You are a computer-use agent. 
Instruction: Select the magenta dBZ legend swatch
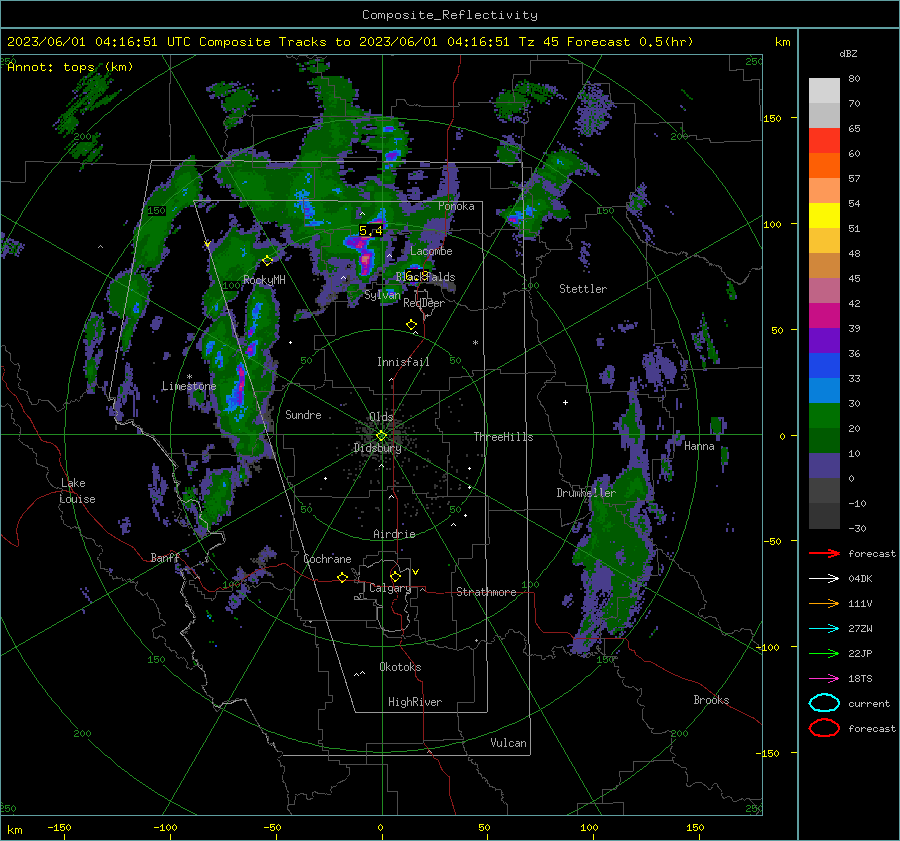[x=824, y=316]
